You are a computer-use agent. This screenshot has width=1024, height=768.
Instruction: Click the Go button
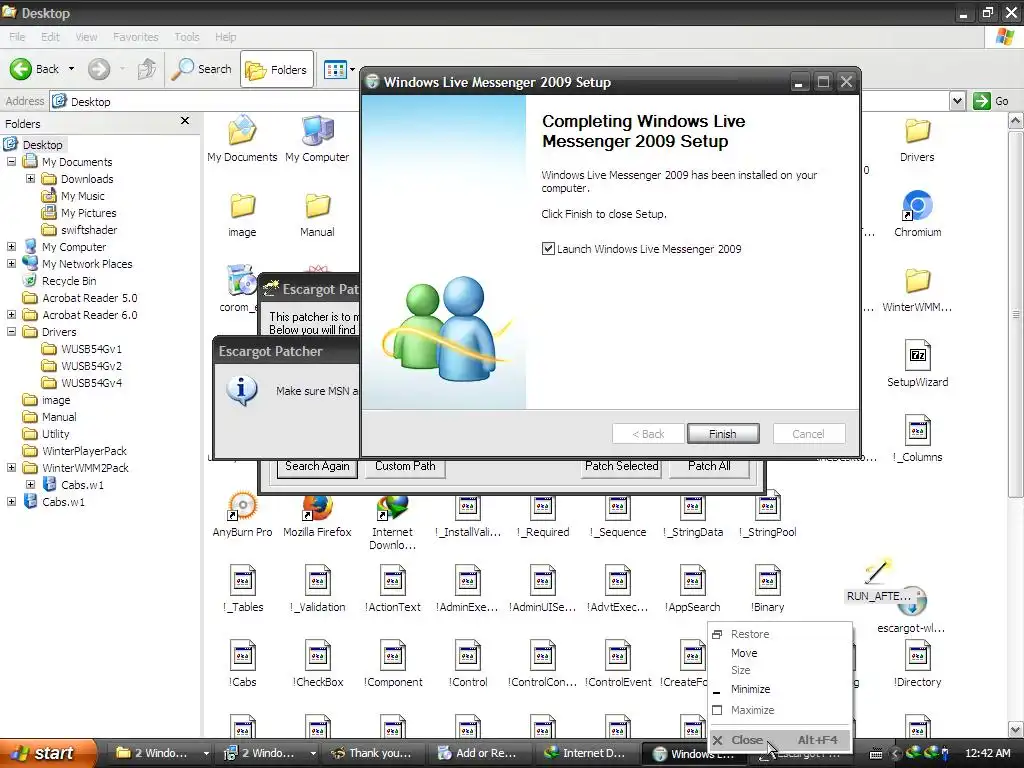point(991,101)
